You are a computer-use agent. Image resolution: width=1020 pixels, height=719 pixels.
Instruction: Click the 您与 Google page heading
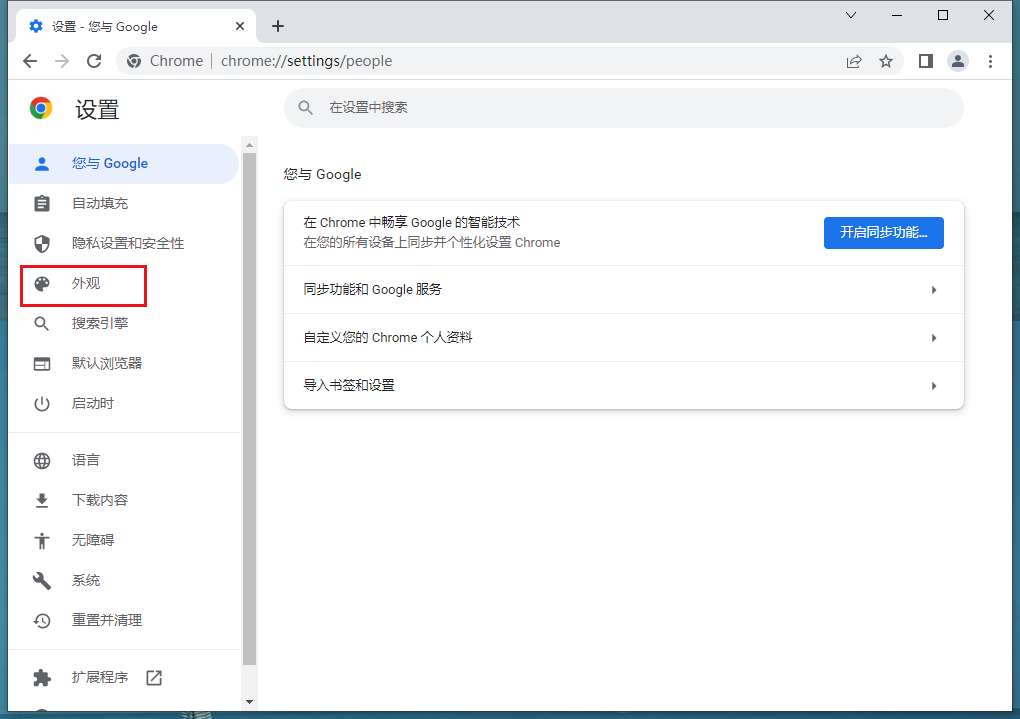click(322, 174)
